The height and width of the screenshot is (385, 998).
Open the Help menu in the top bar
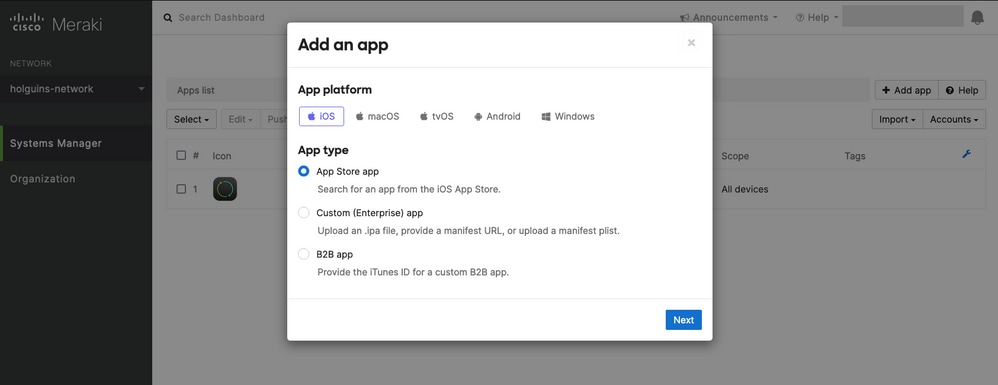click(817, 18)
